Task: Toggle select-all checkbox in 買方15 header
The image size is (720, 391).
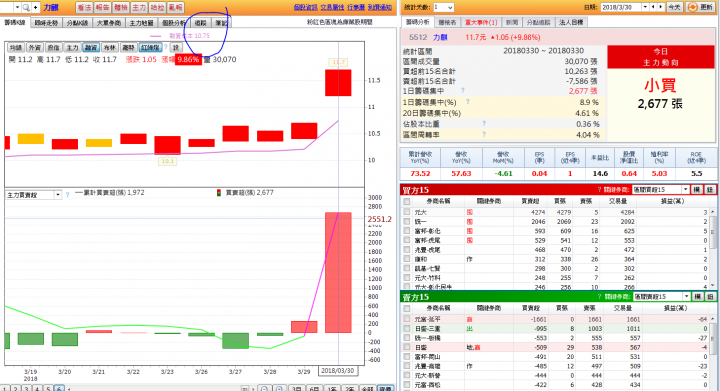Action: tap(406, 201)
